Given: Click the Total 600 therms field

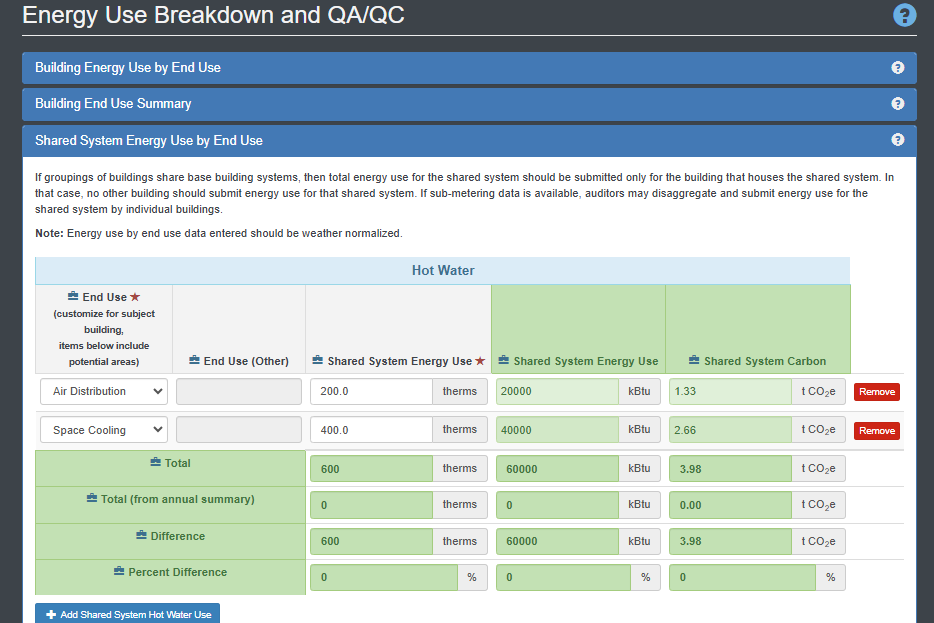Looking at the screenshot, I should pos(371,469).
